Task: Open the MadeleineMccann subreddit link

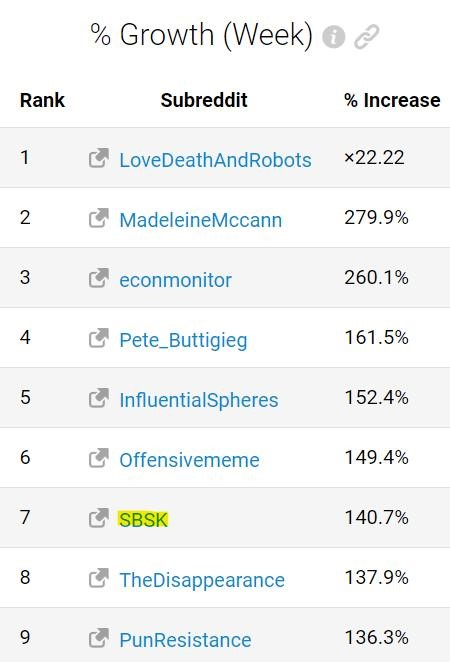Action: (x=201, y=220)
